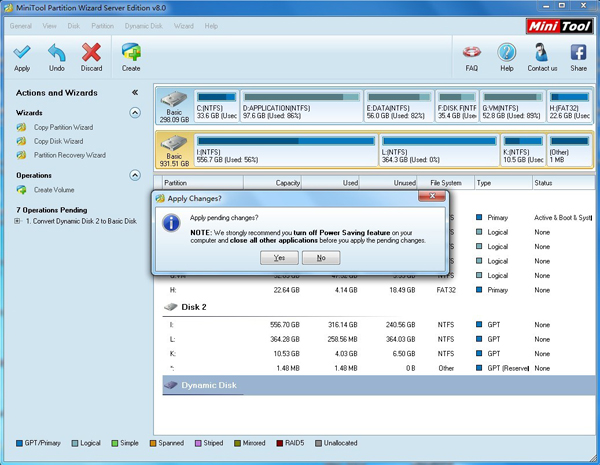This screenshot has width=600, height=465.
Task: Sort by the Used column header
Action: pos(330,183)
